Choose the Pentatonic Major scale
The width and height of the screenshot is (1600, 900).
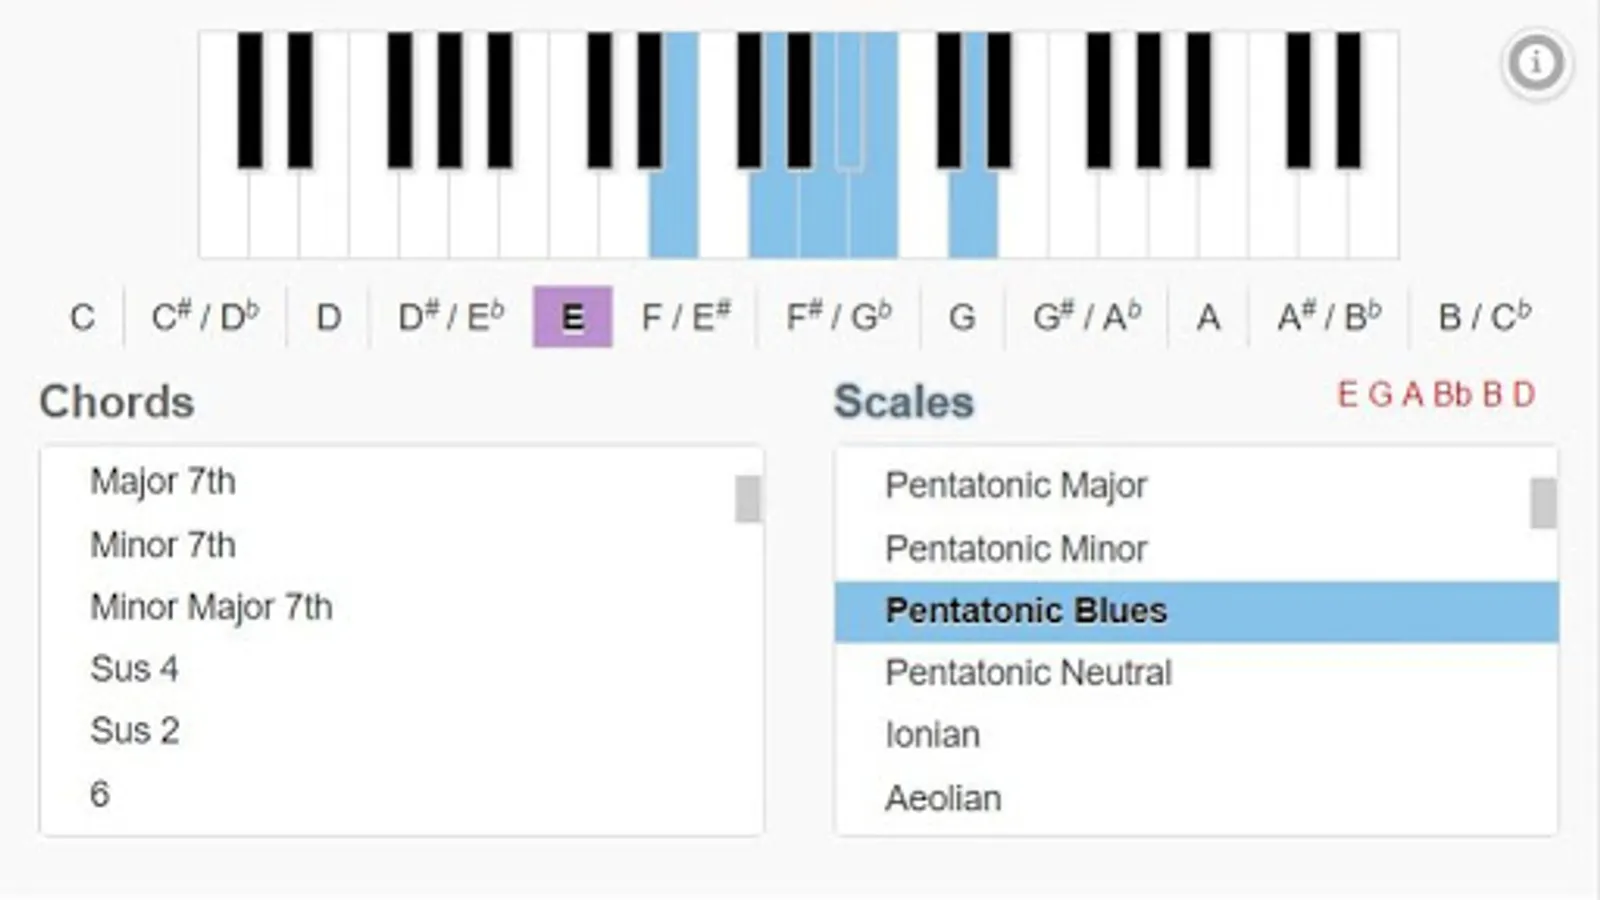1015,486
